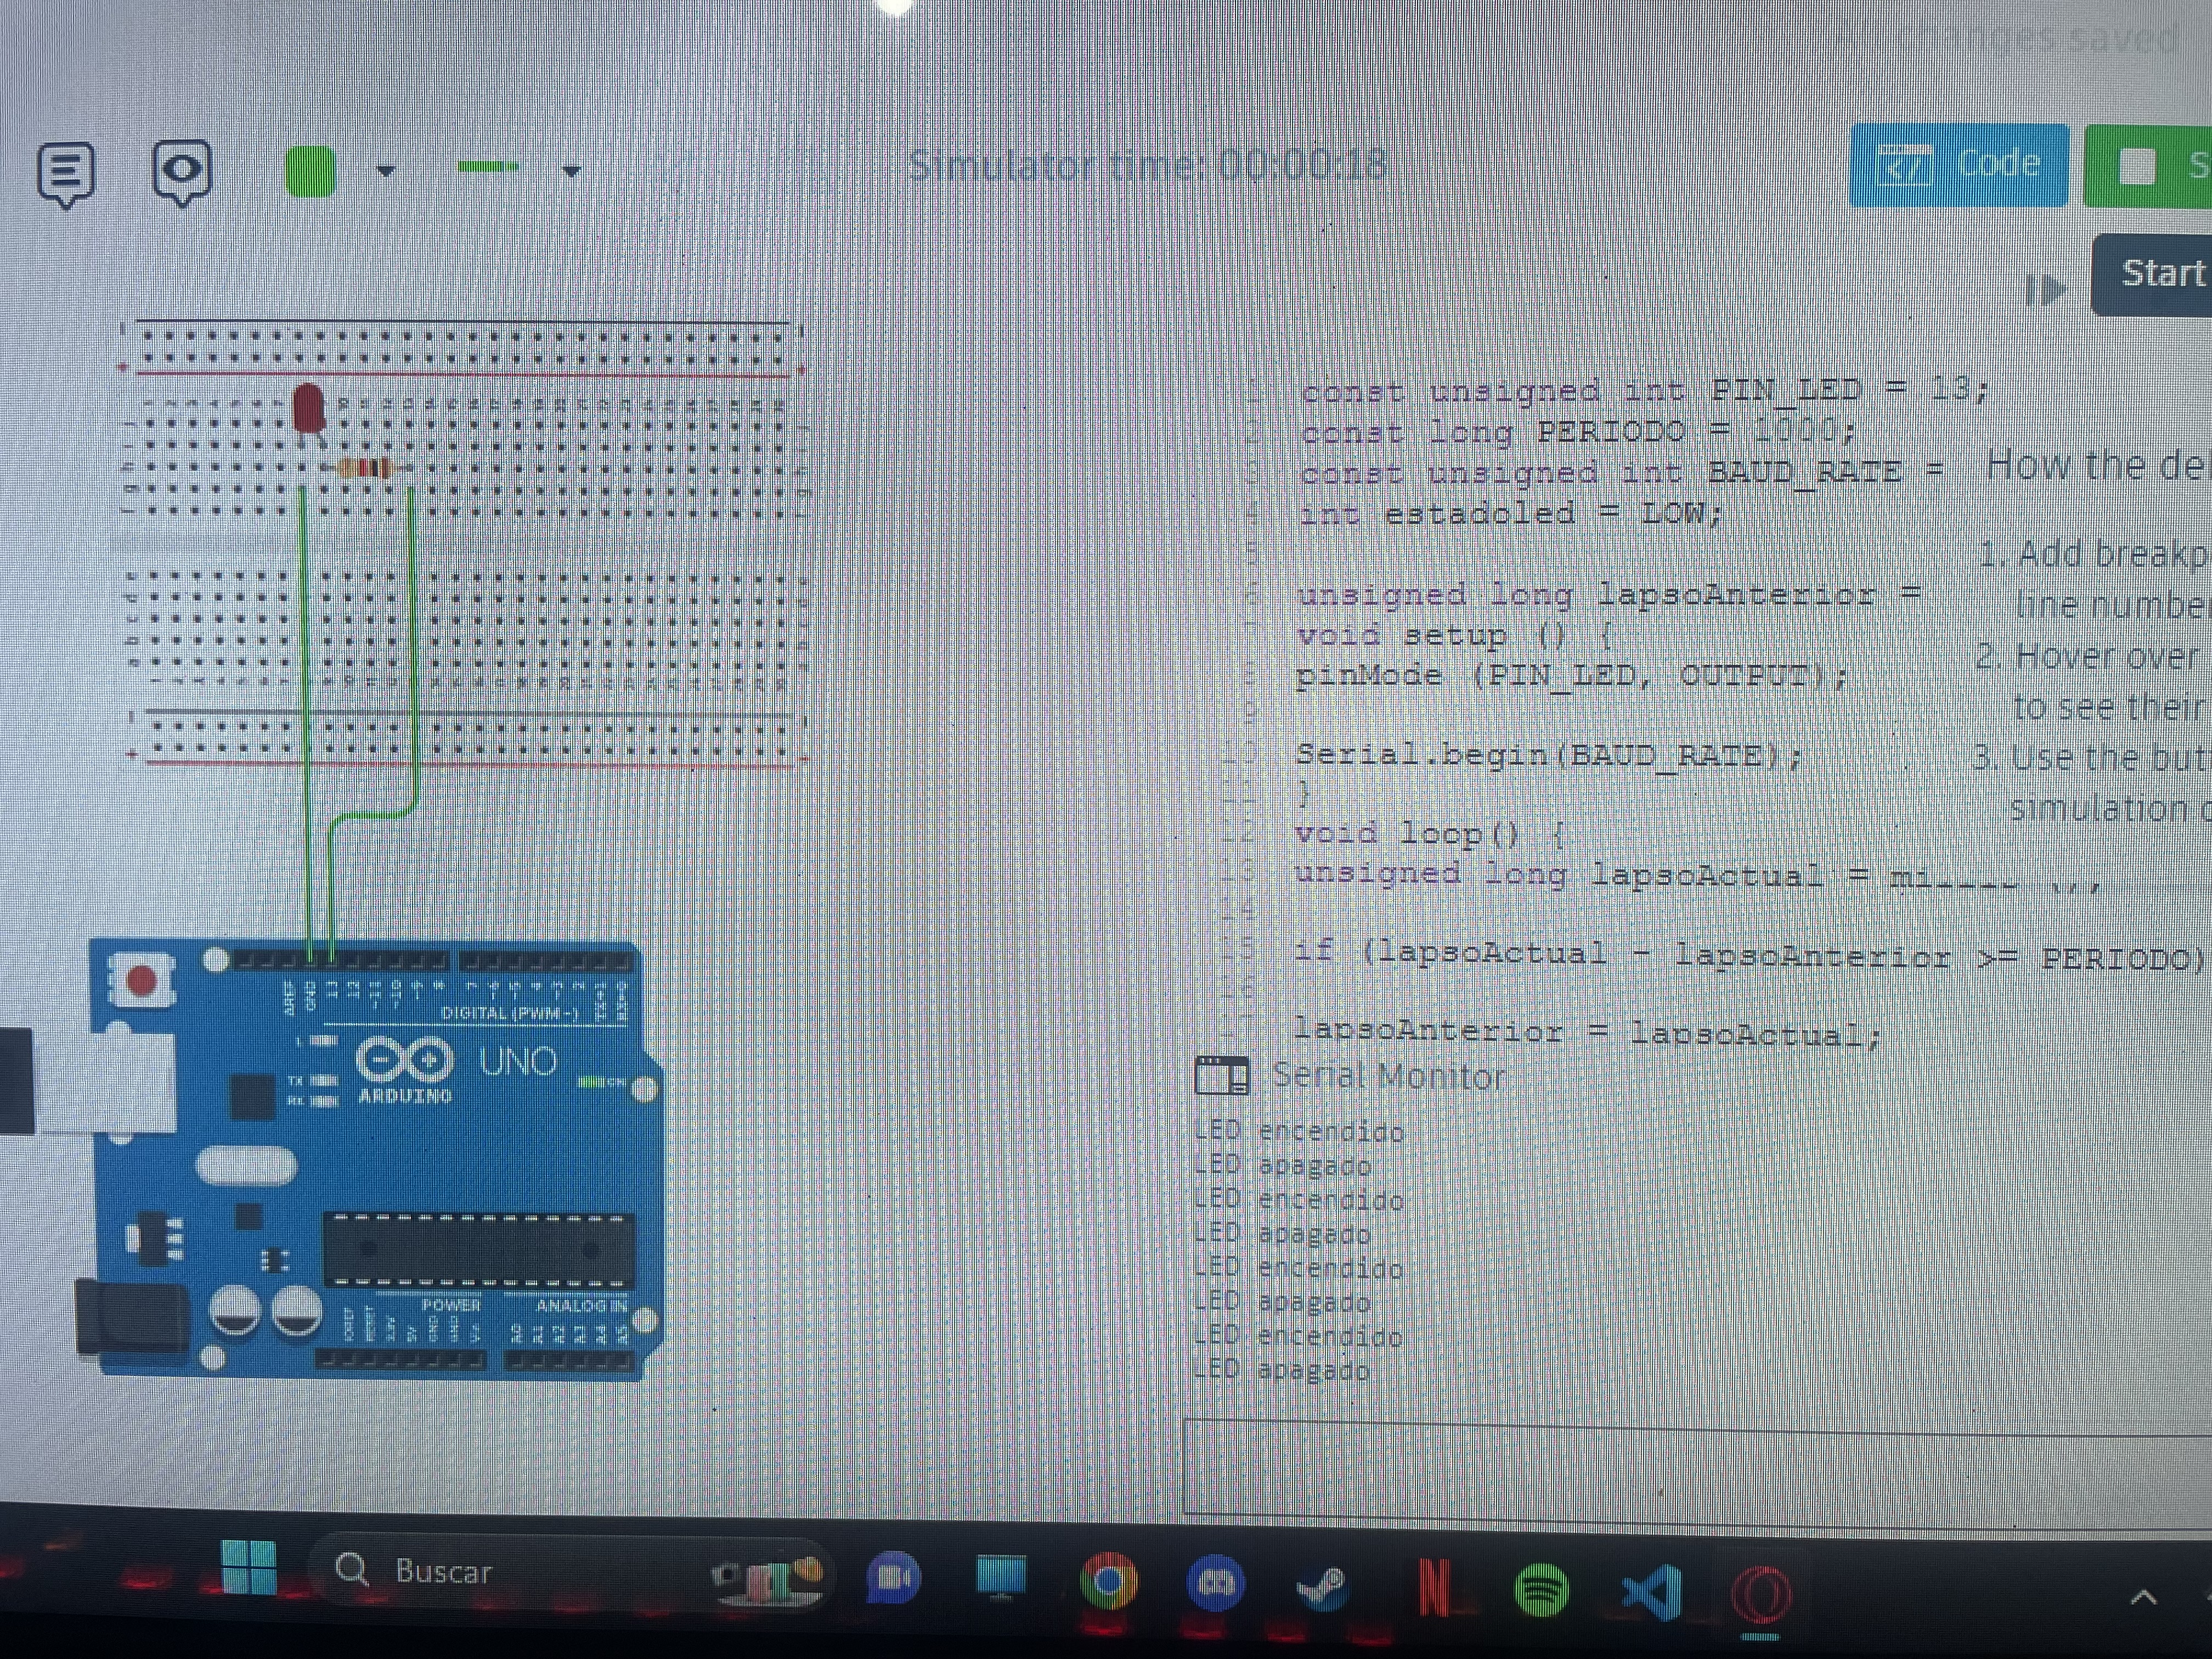Click the green wire color swatch
Image resolution: width=2212 pixels, height=1659 pixels.
(310, 171)
